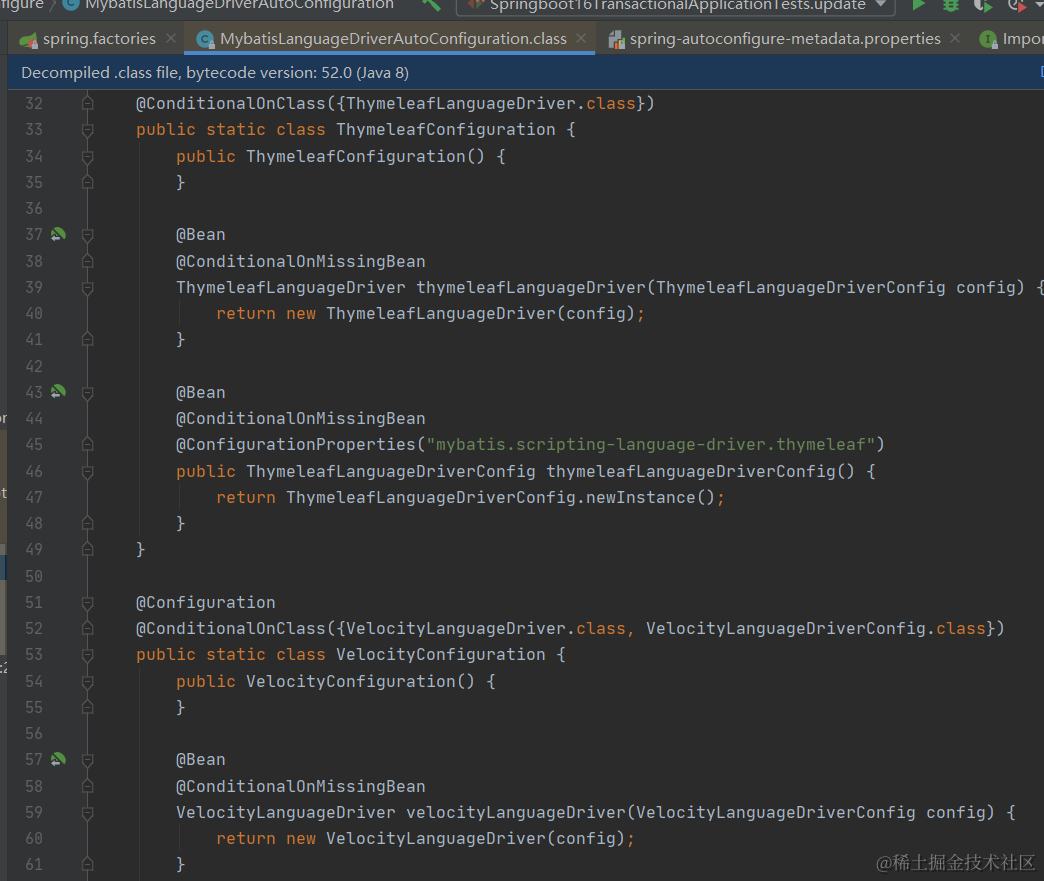Click fold marker beside @Bean on line 57
The height and width of the screenshot is (881, 1044).
click(87, 759)
